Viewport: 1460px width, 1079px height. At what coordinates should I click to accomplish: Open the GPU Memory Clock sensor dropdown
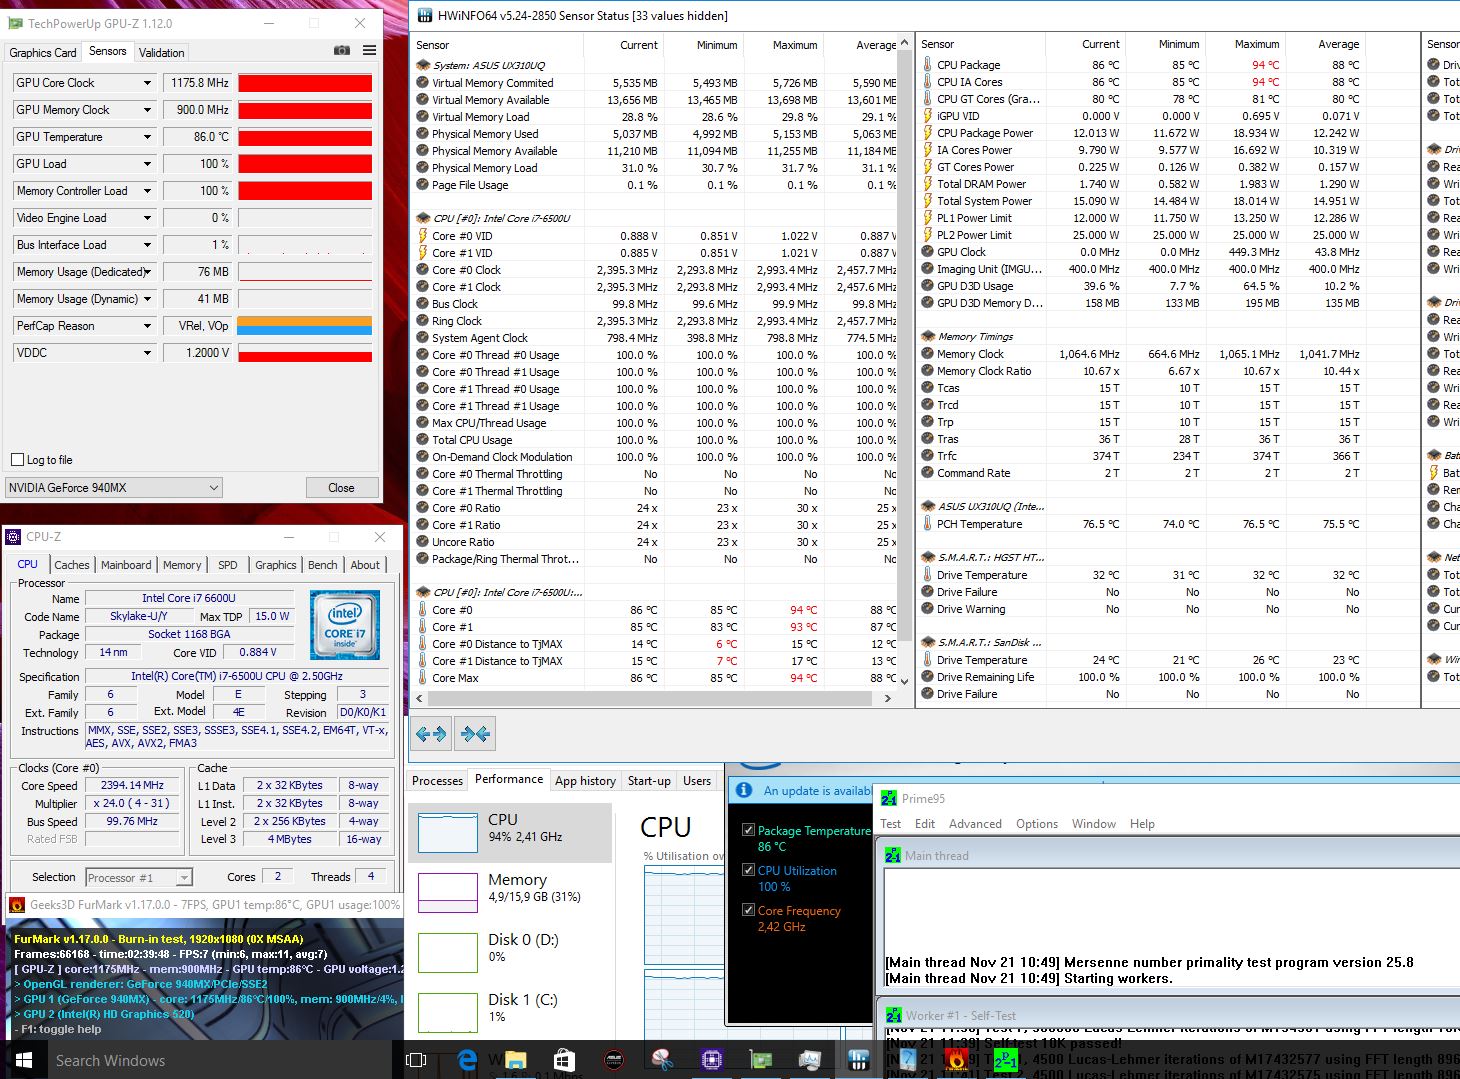coord(147,110)
